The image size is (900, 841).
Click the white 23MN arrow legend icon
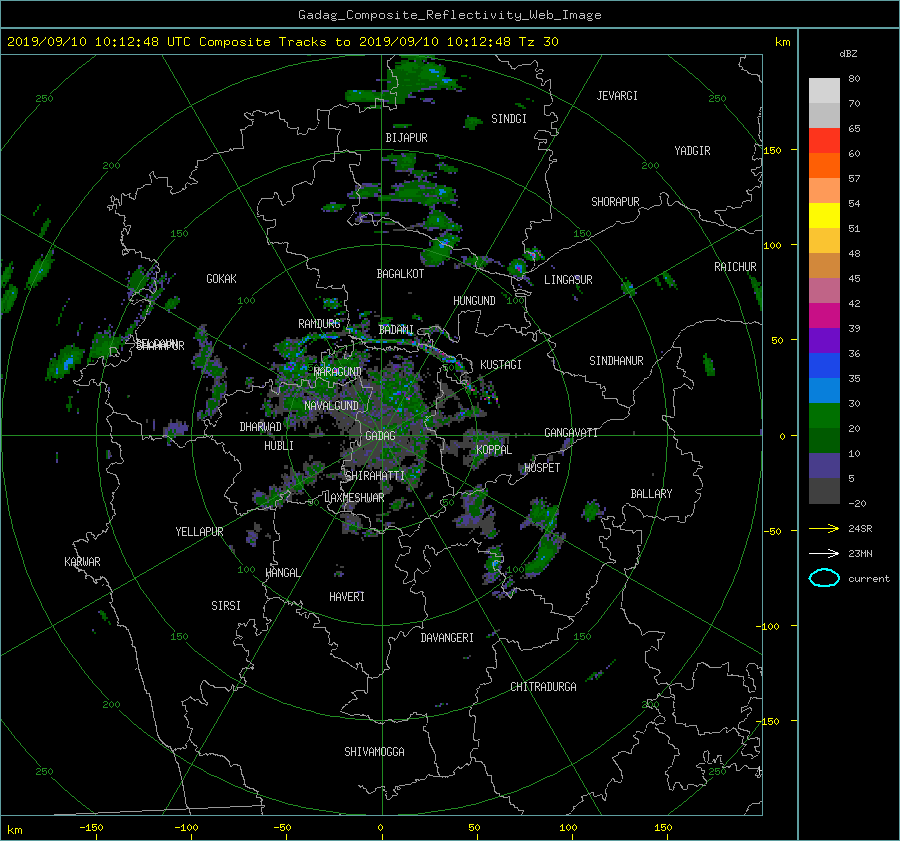point(824,553)
